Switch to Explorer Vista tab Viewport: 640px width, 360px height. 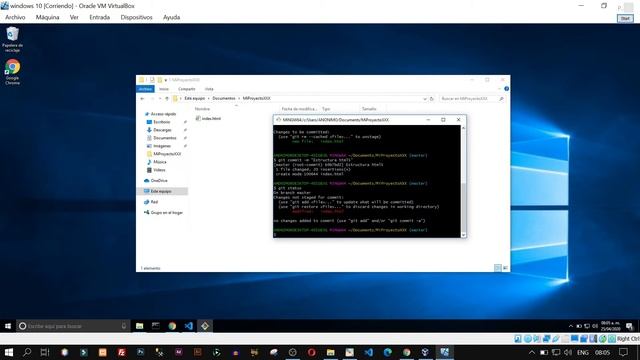(209, 89)
